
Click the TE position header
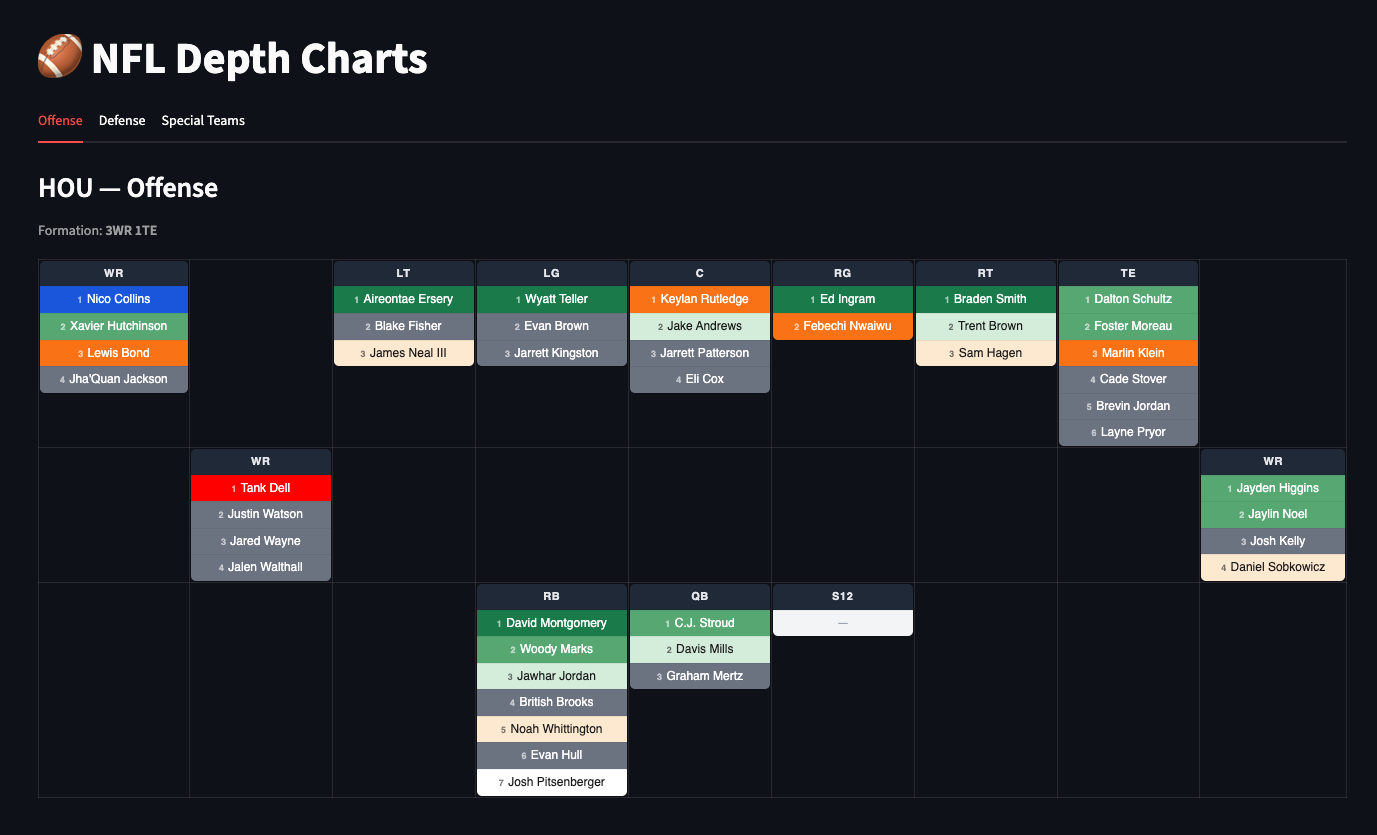[x=1128, y=273]
